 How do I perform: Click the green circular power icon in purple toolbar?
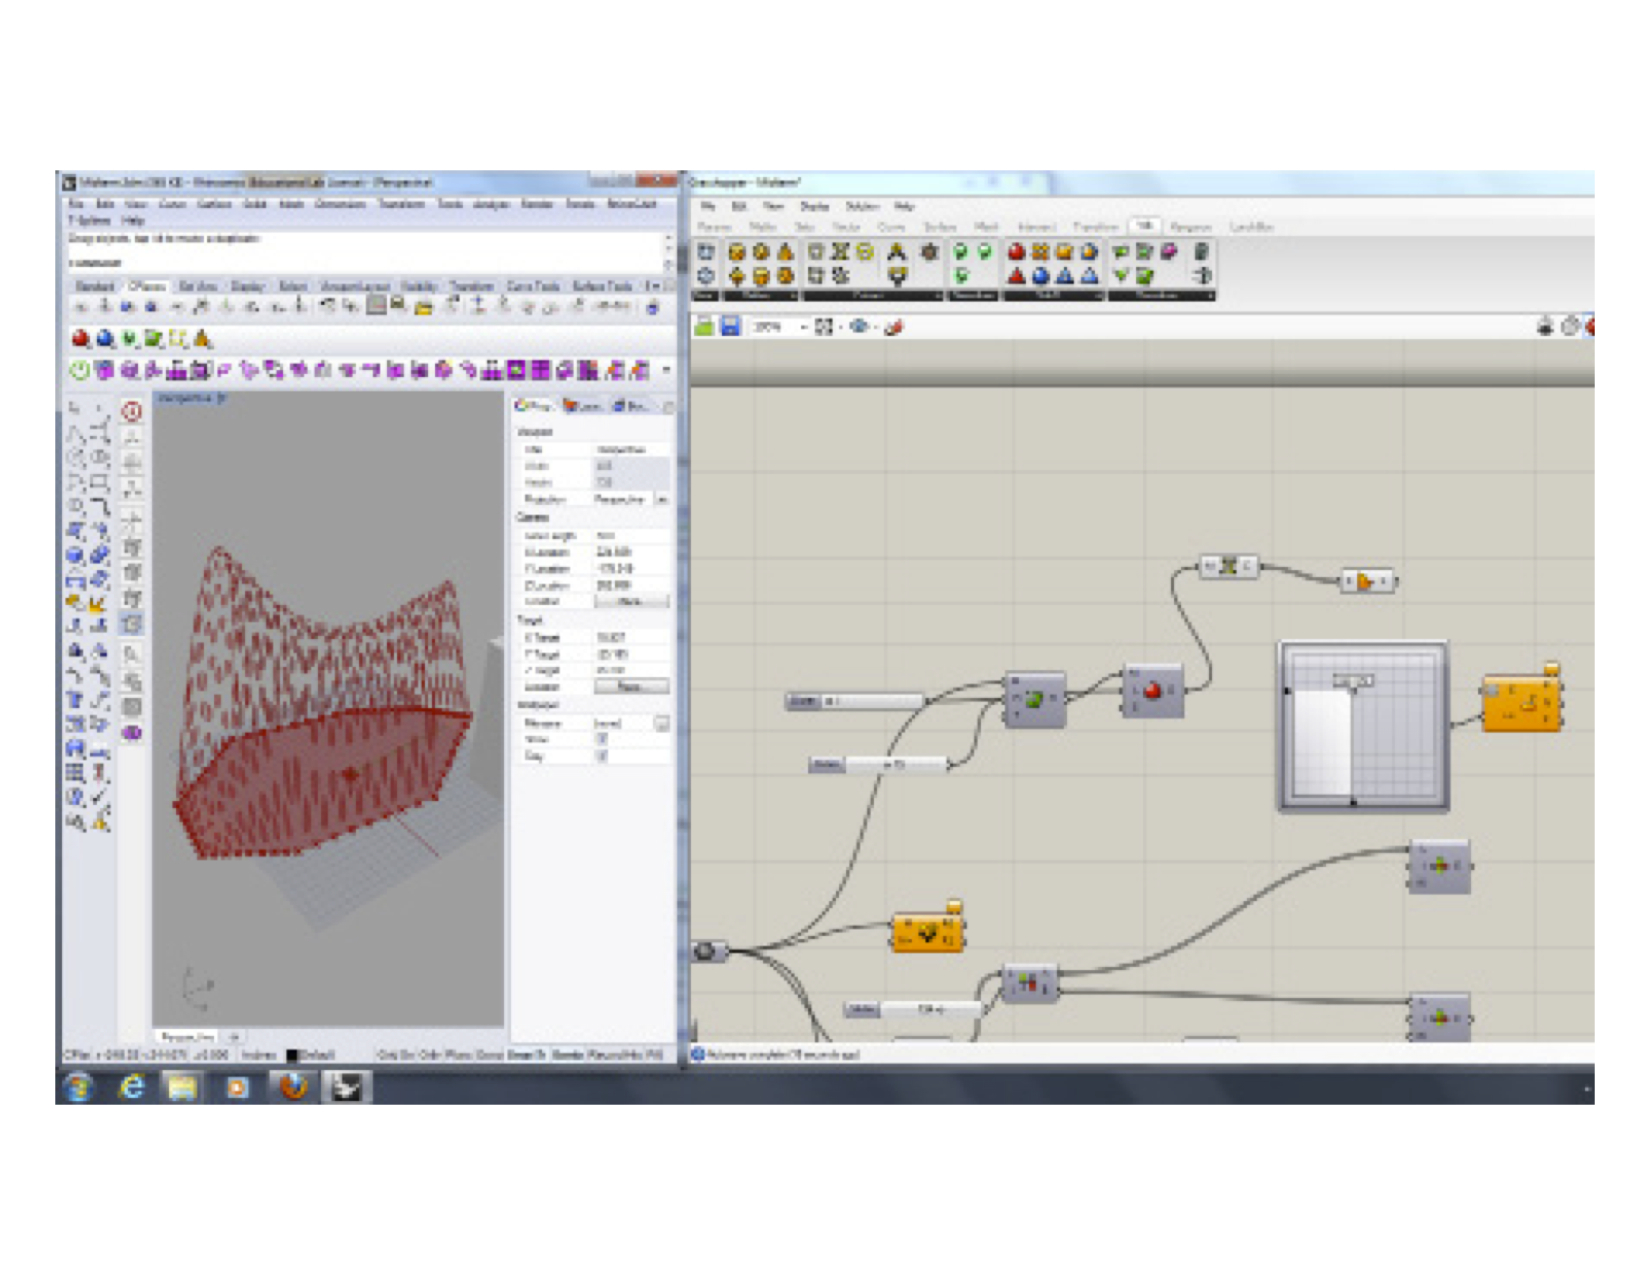pos(80,371)
